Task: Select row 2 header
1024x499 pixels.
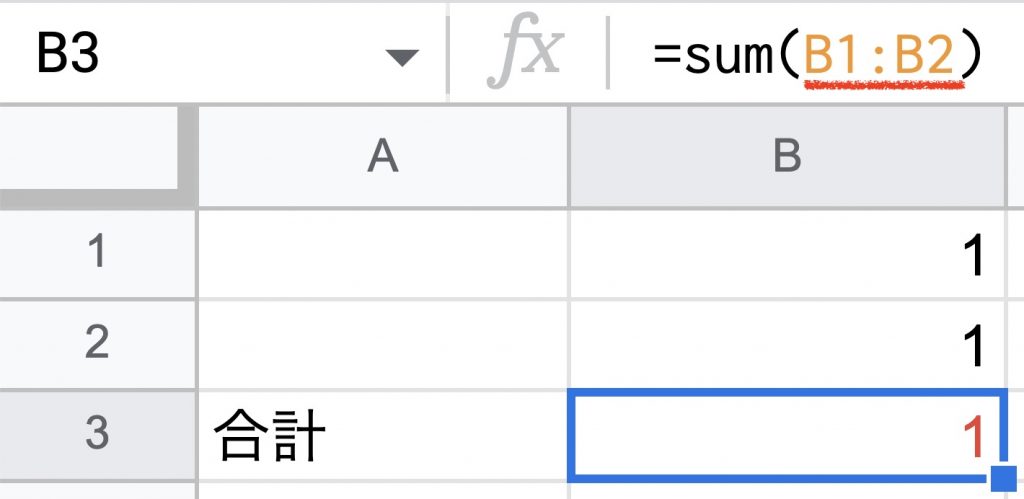Action: point(97,342)
